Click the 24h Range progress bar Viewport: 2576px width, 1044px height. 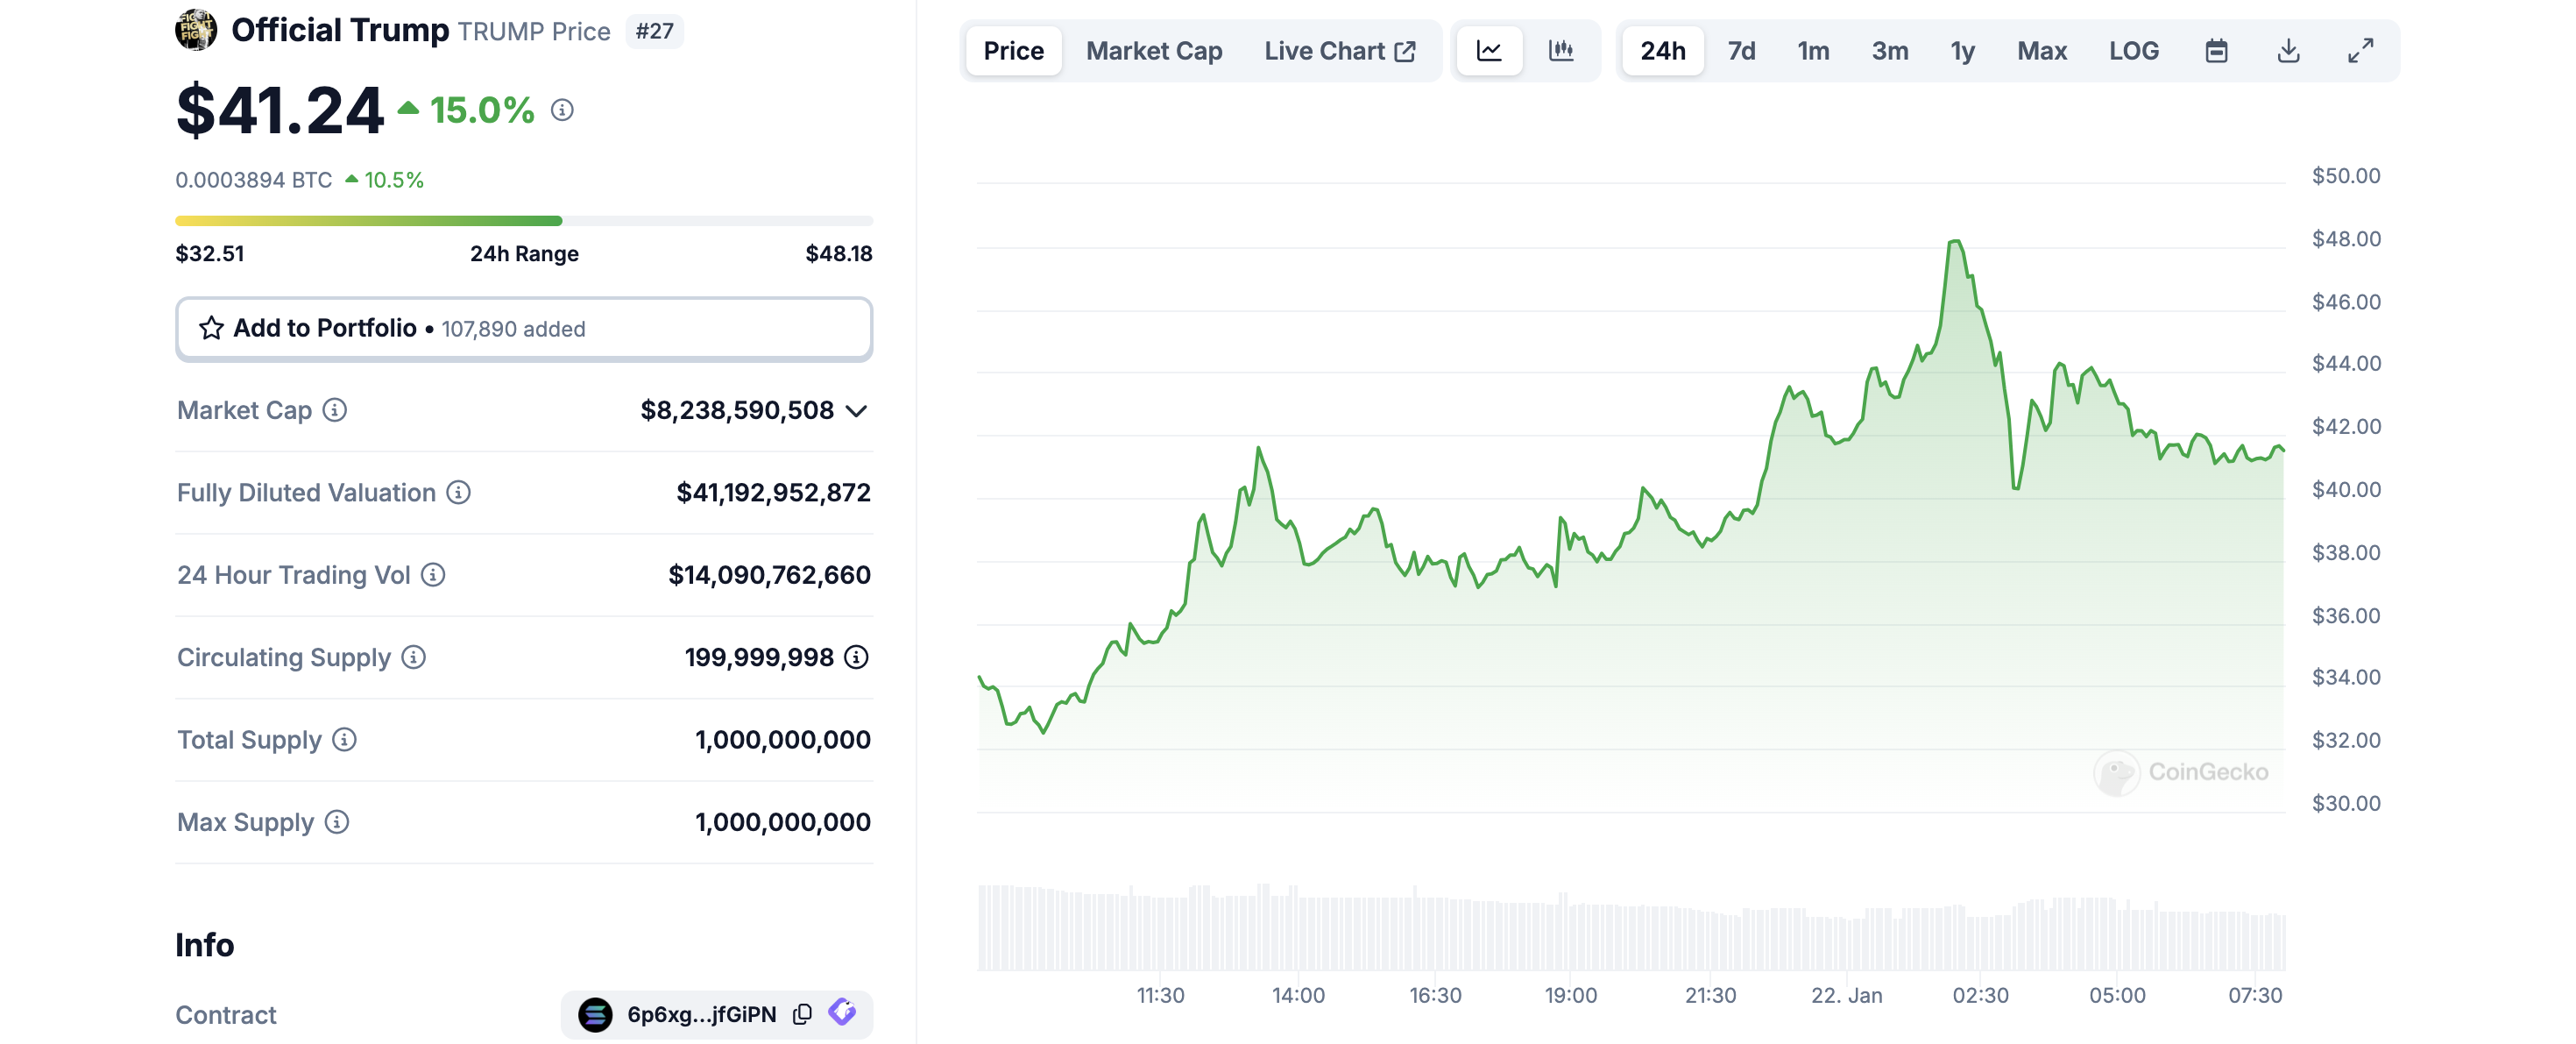(x=524, y=220)
